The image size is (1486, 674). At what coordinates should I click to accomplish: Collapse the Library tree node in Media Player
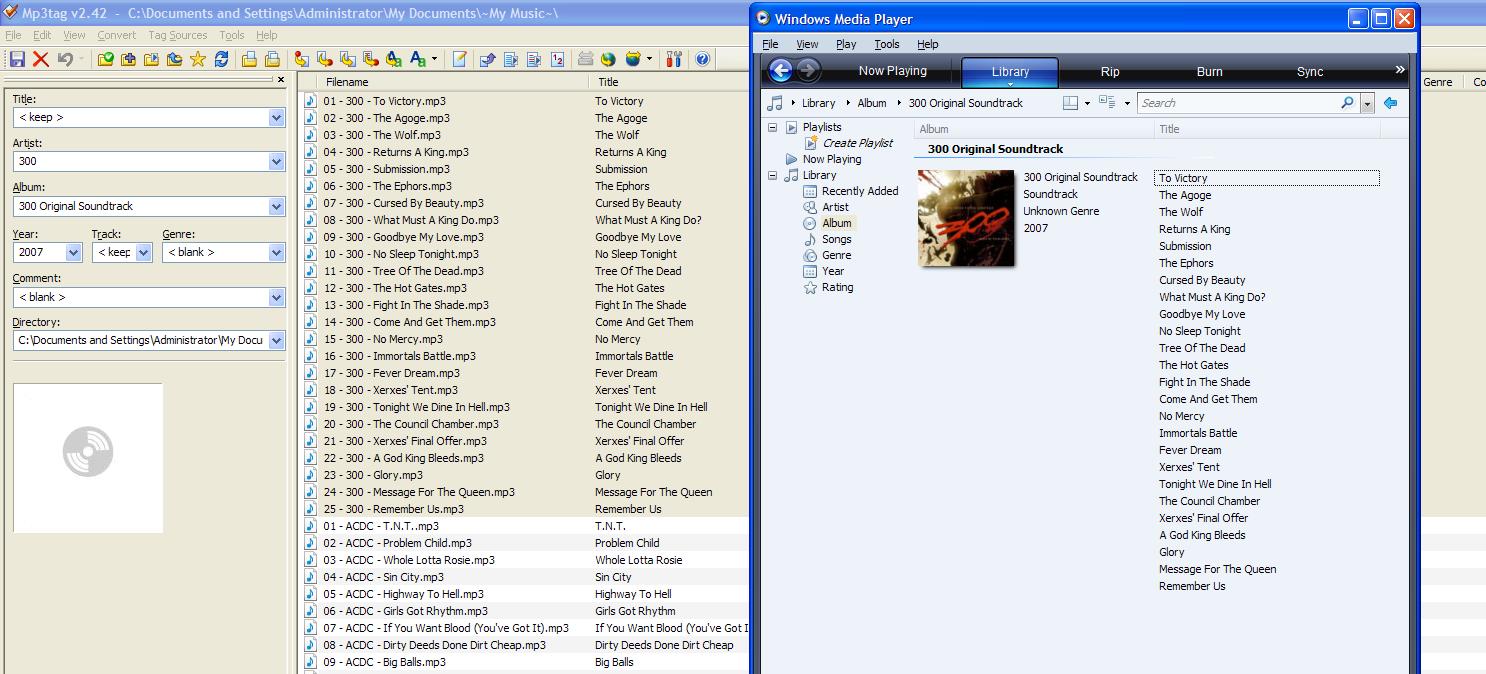(772, 175)
